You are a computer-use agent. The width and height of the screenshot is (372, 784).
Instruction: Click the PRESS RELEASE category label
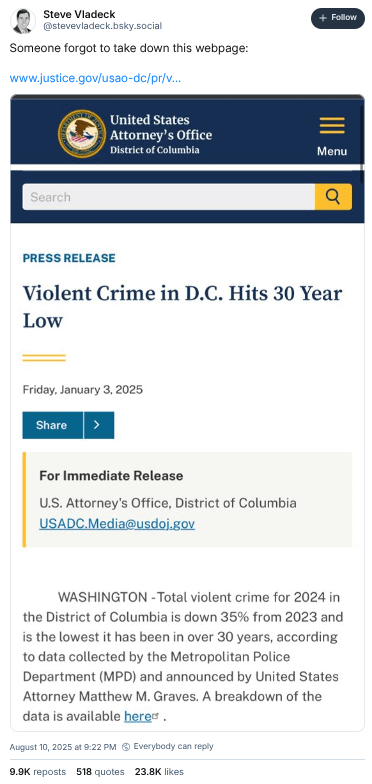(x=69, y=258)
